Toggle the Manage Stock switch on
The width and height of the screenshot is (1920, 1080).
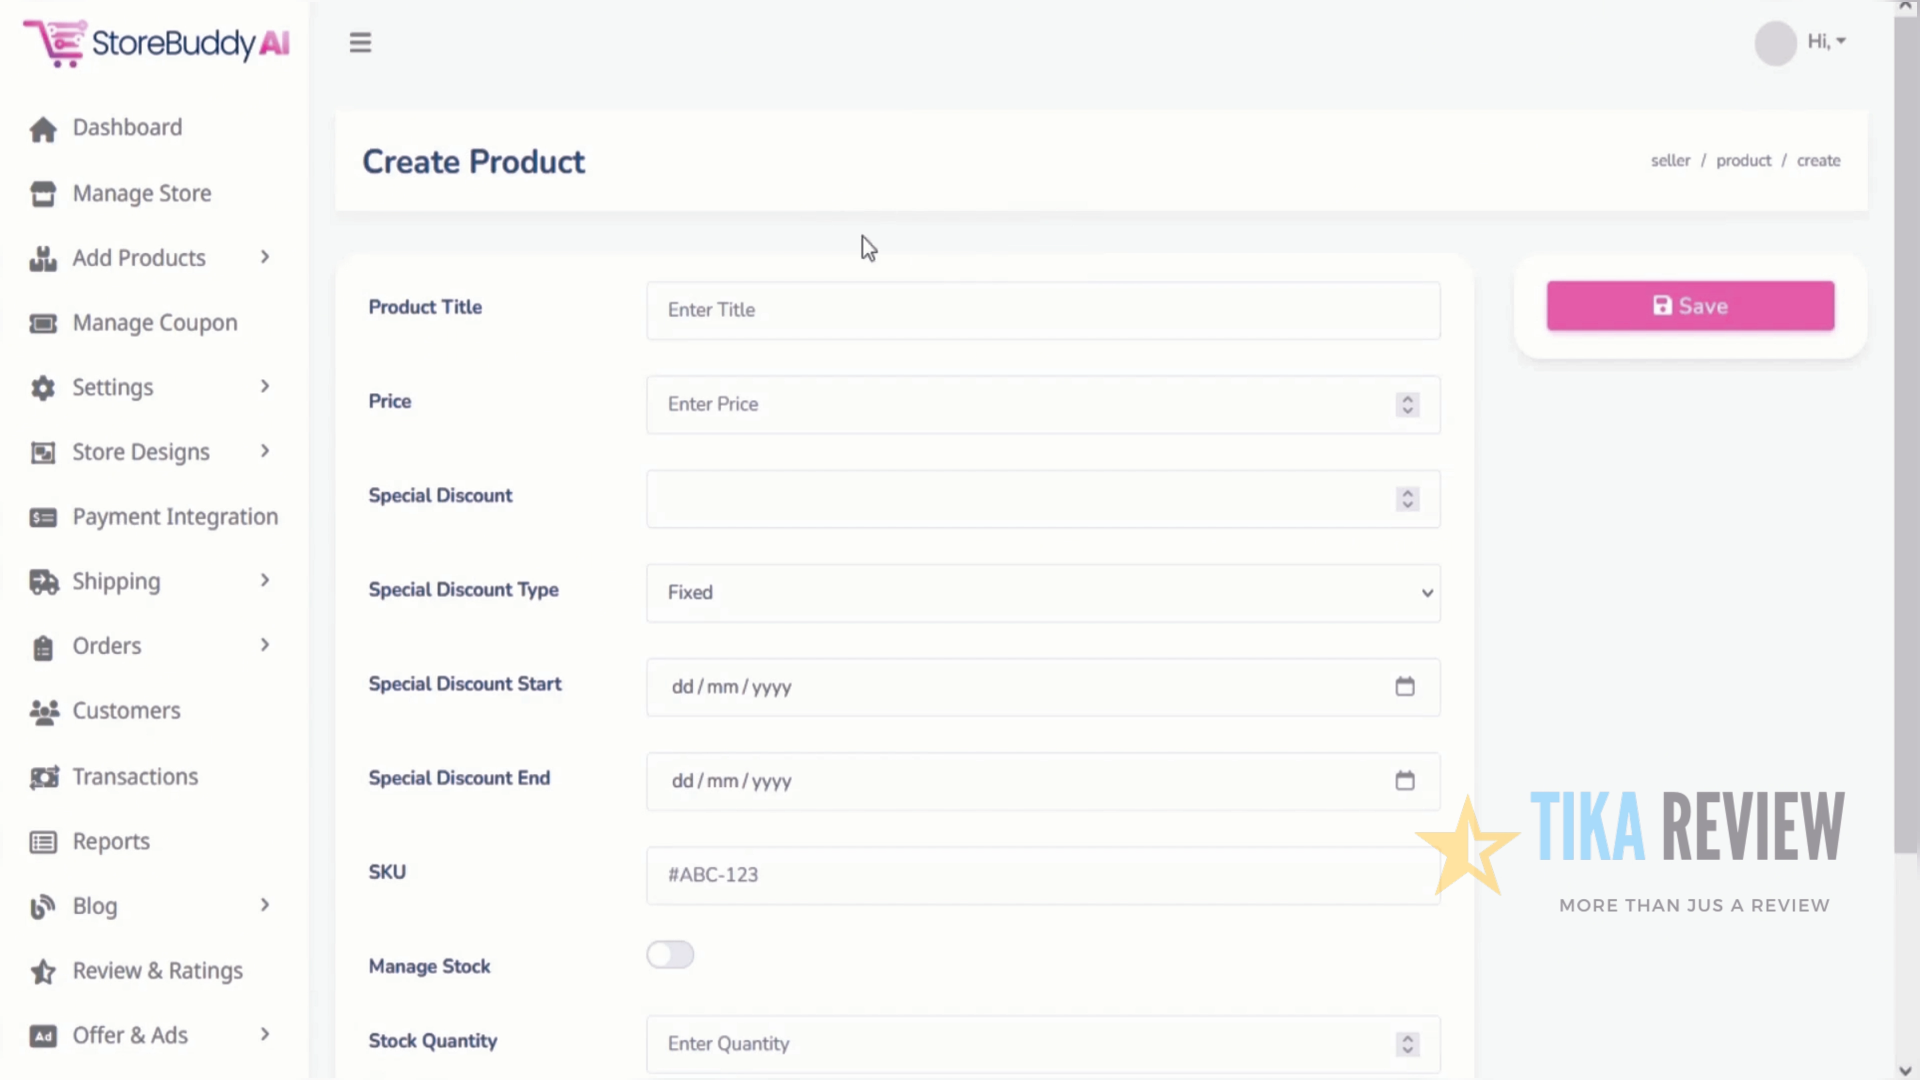[x=670, y=955]
